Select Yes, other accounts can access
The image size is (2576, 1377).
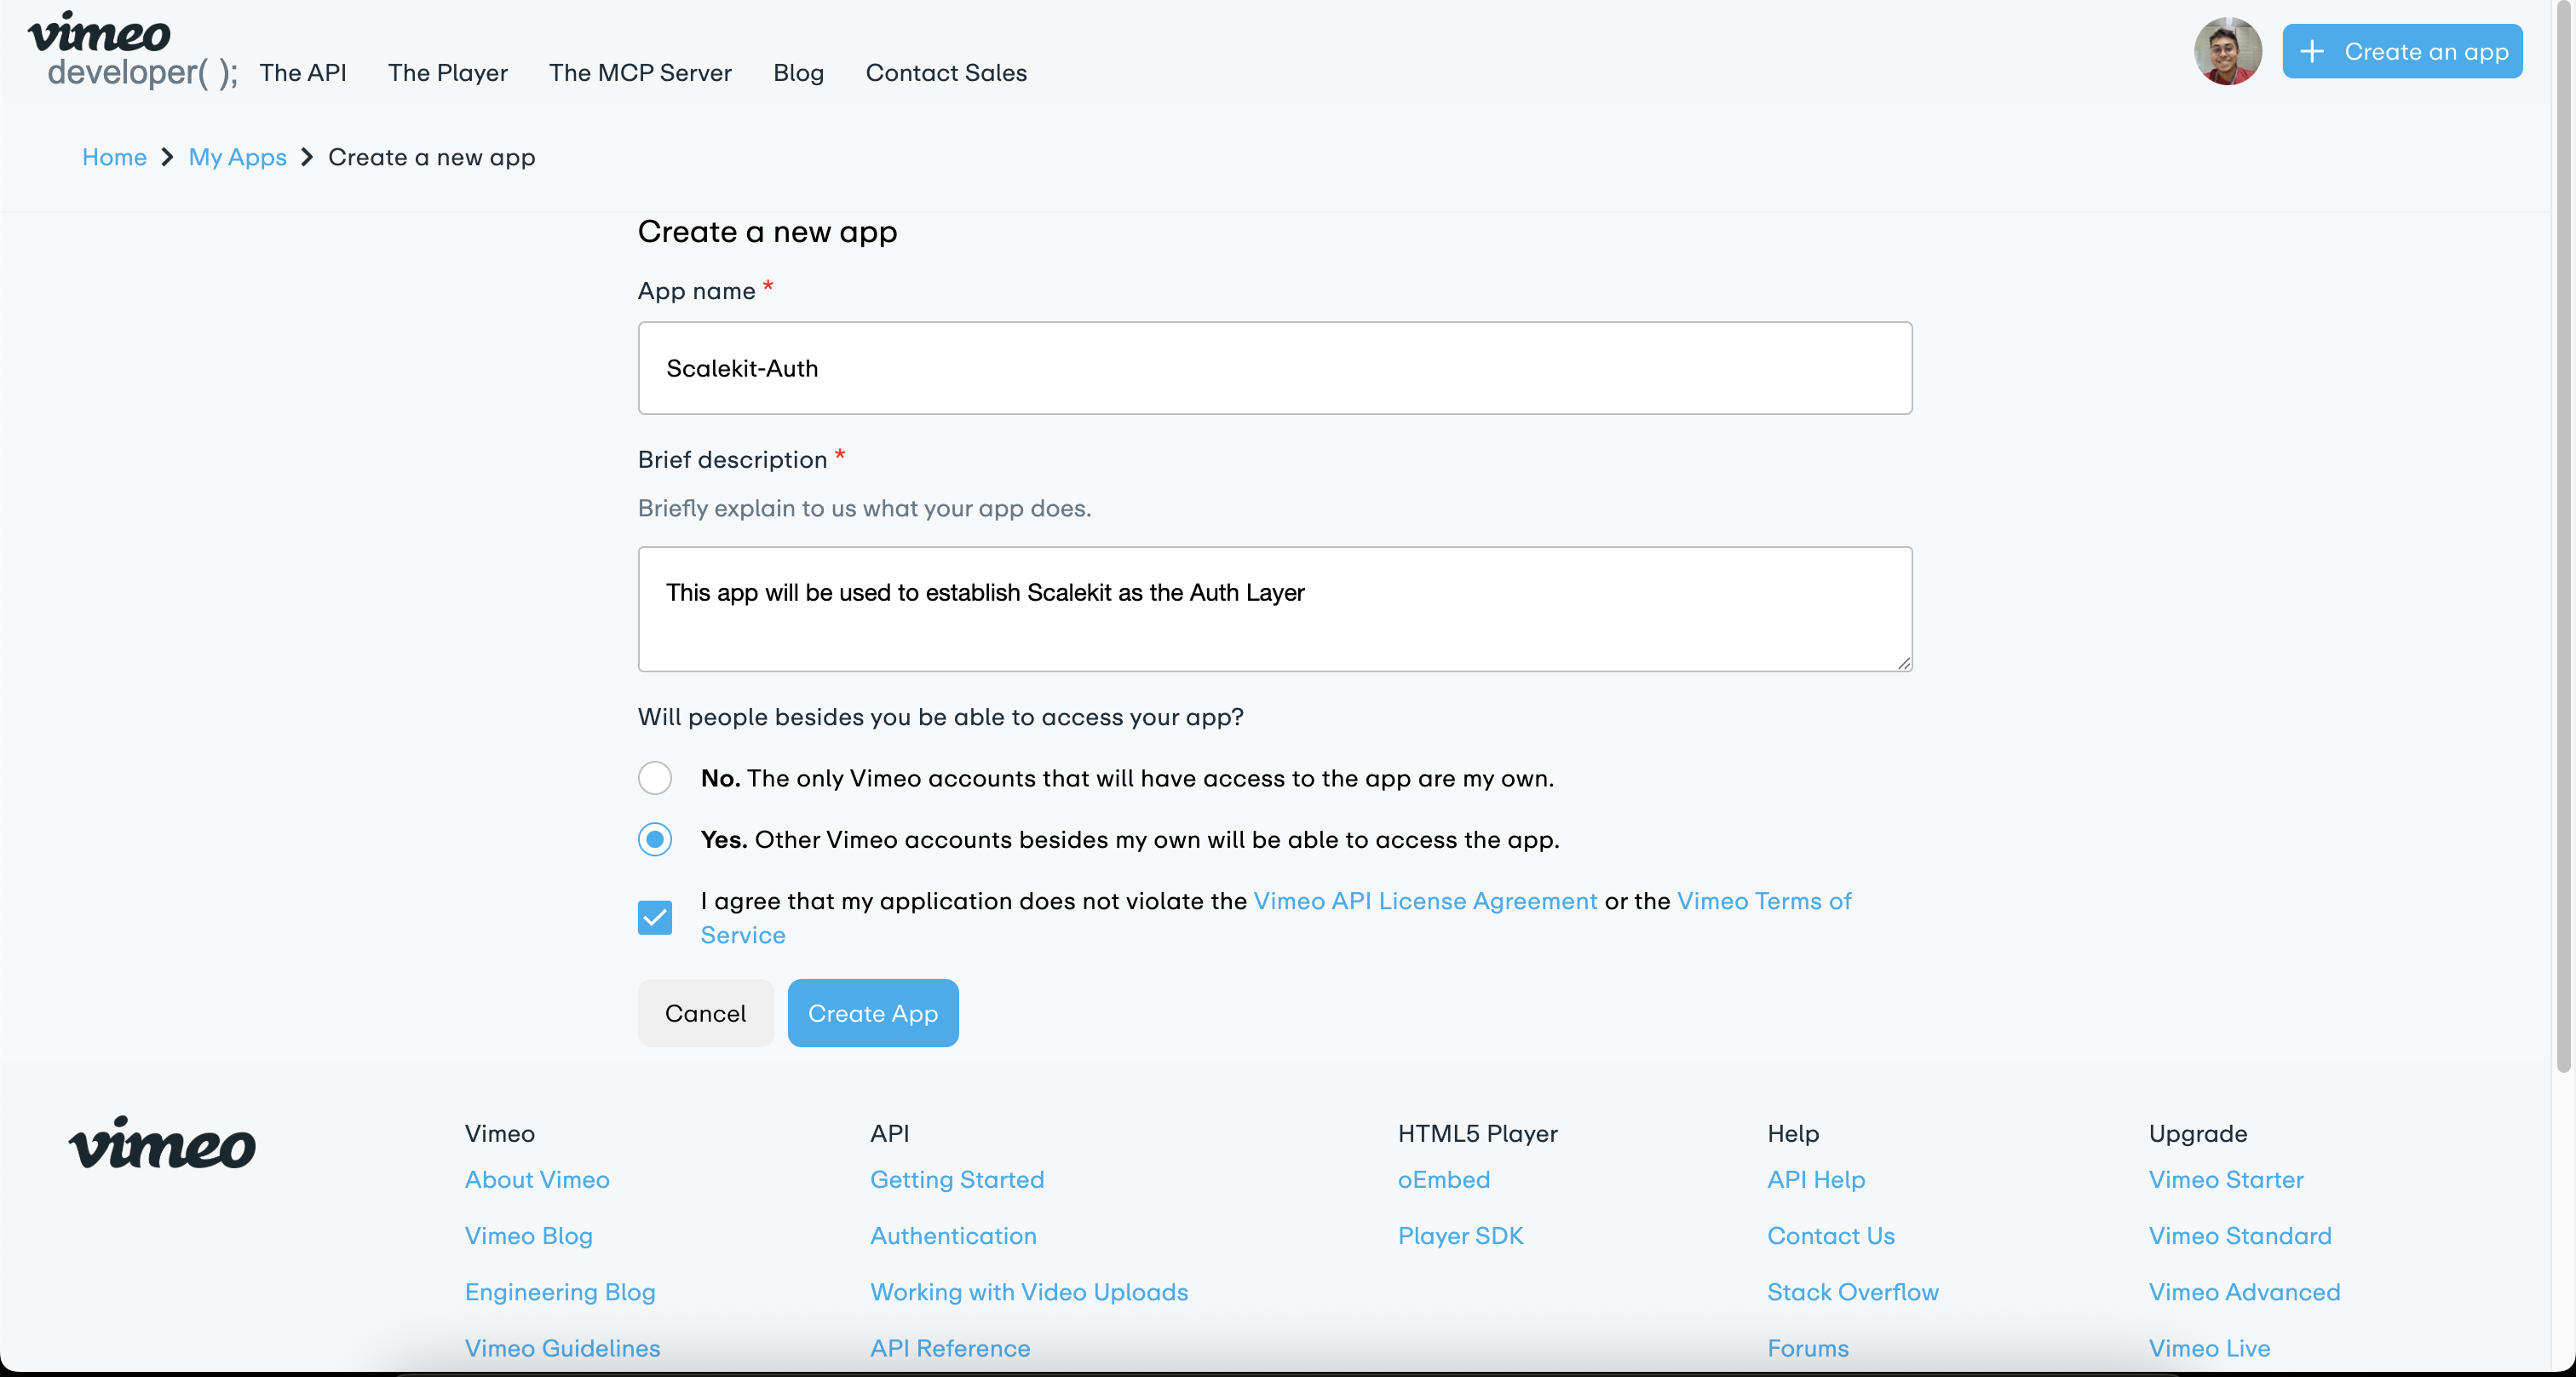click(655, 840)
